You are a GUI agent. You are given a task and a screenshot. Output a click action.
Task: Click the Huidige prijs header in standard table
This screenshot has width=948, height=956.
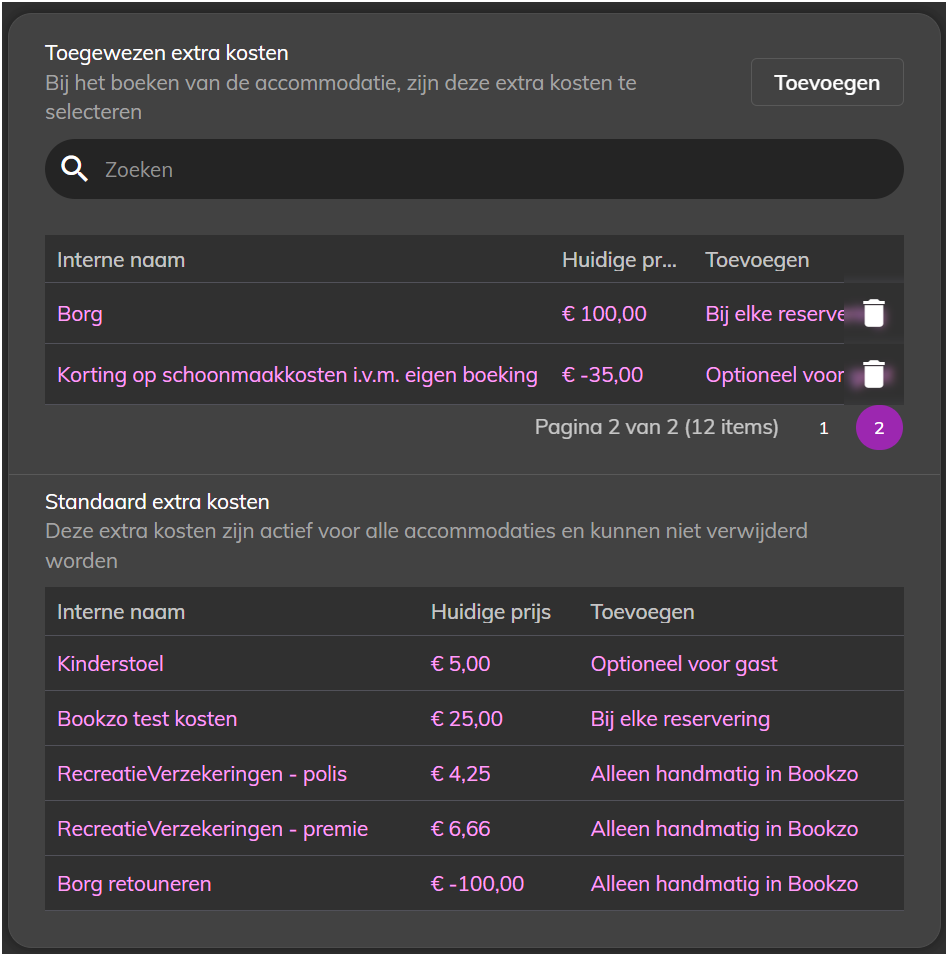coord(491,612)
